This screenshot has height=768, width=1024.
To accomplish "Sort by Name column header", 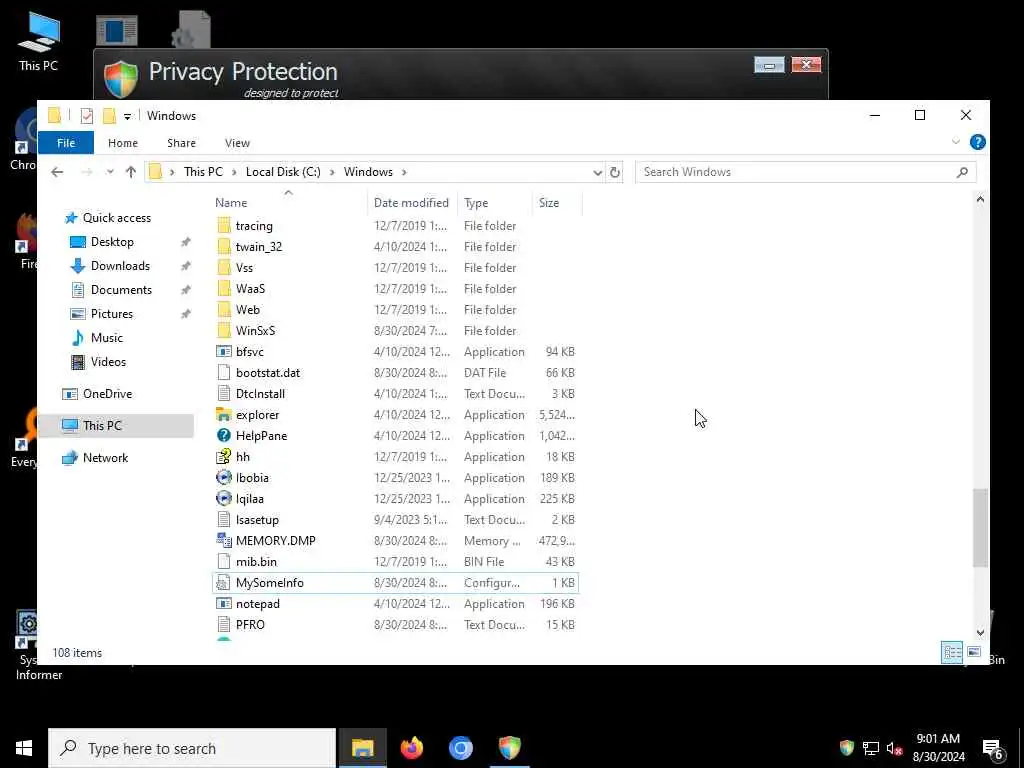I will click(231, 203).
